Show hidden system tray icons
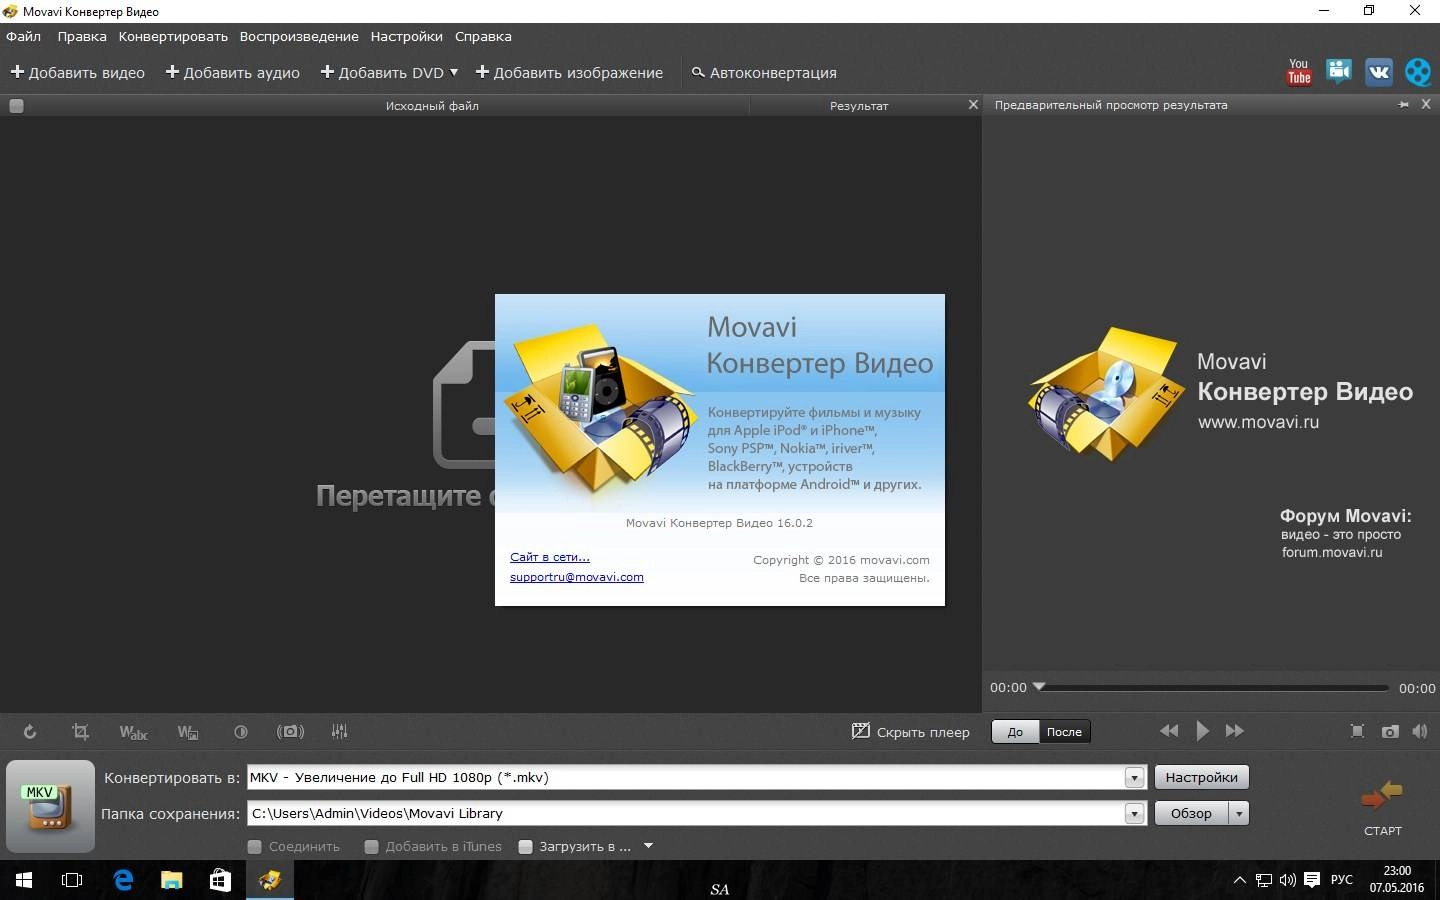 (1240, 880)
